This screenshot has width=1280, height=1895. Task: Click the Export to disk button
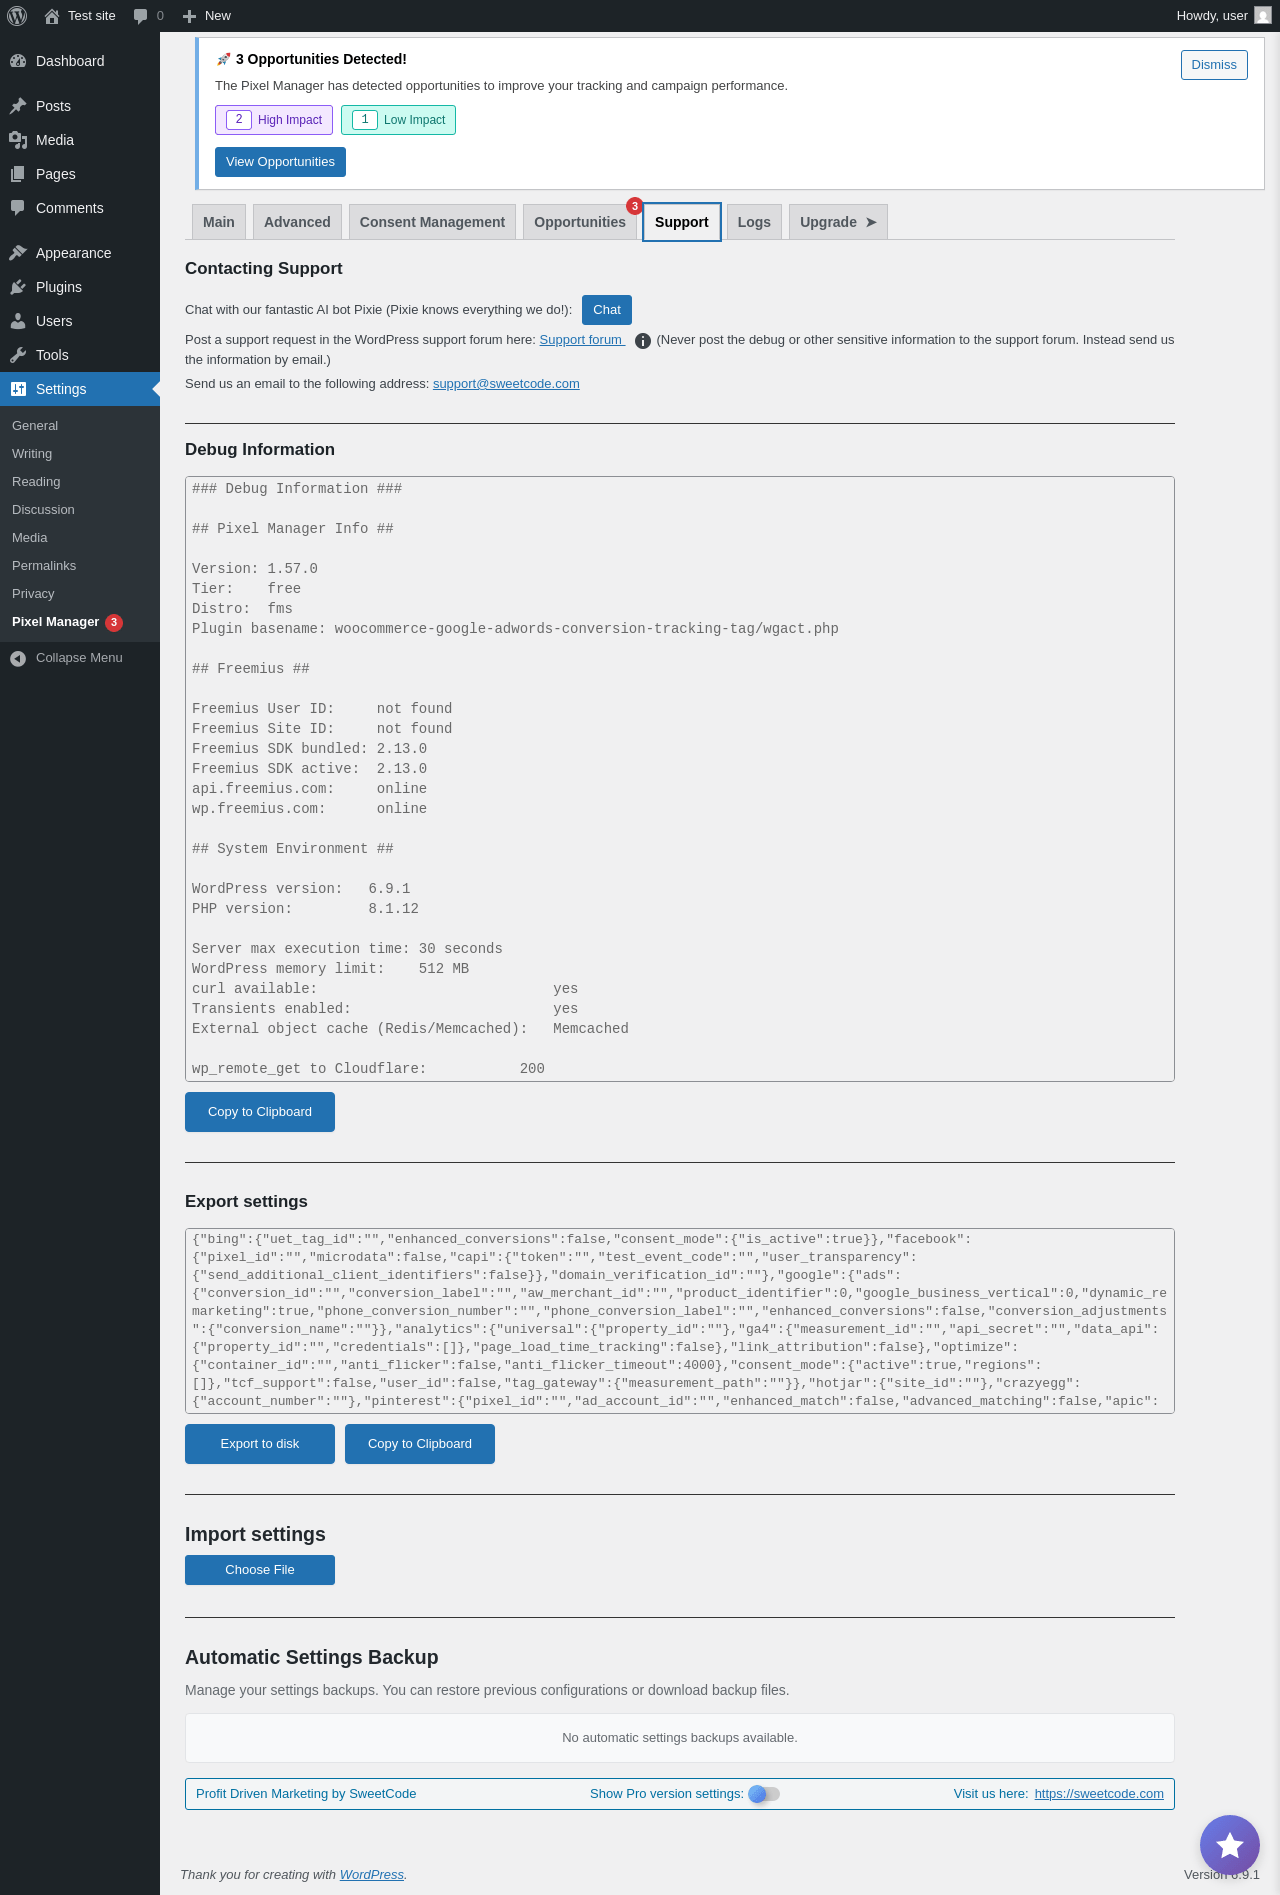260,1444
